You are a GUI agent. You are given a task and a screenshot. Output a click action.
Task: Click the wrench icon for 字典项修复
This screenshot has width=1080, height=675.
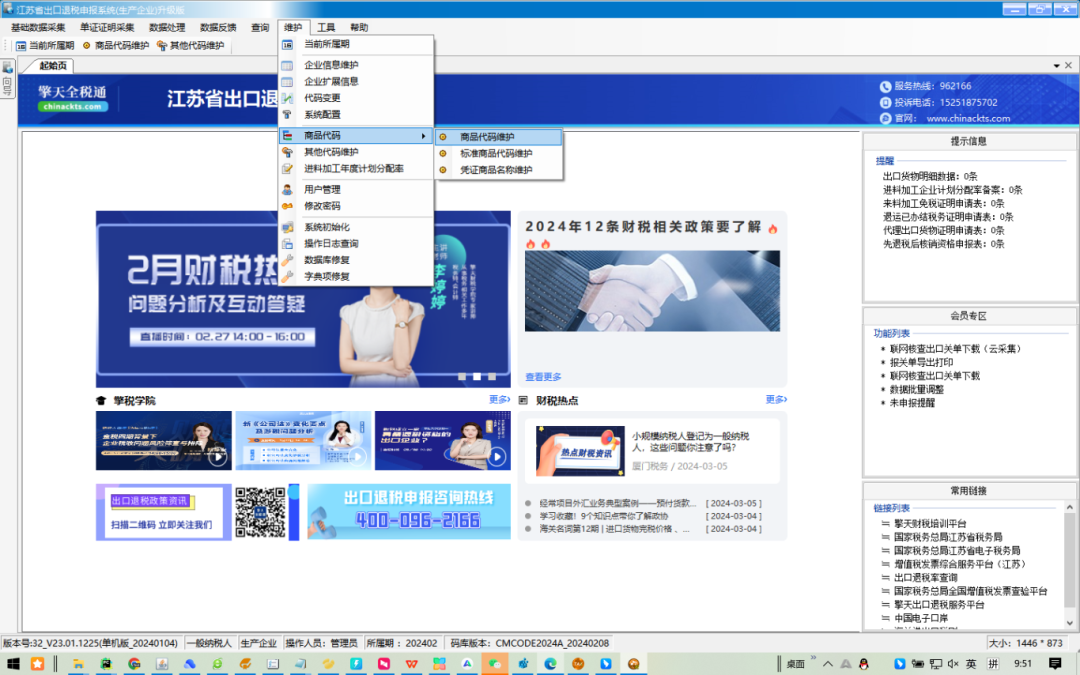coord(287,277)
